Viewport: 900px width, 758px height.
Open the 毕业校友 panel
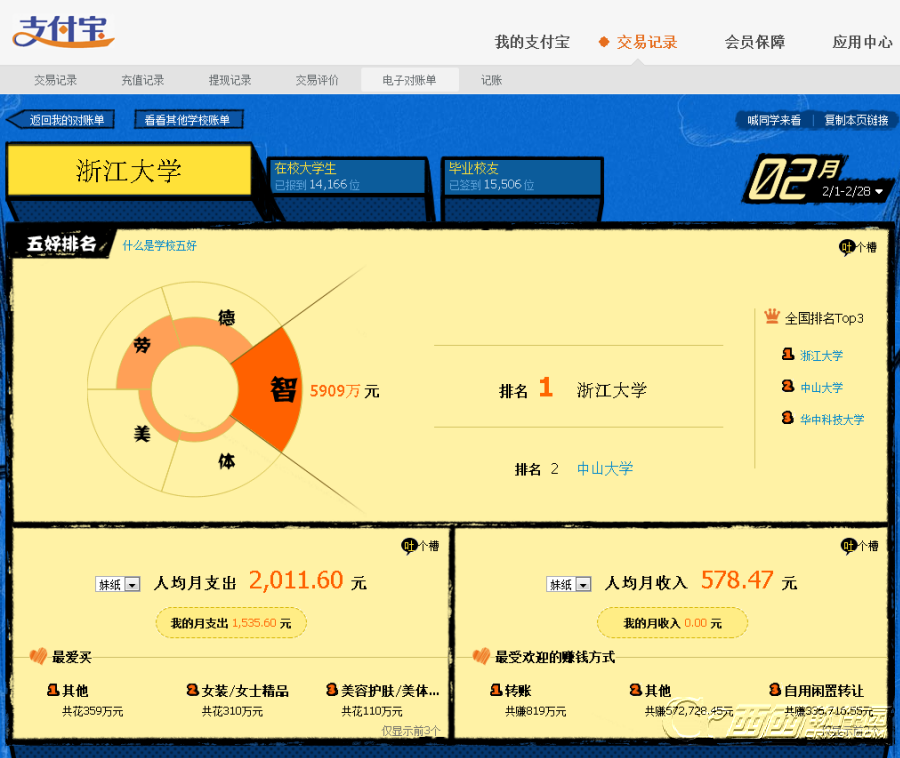[522, 177]
